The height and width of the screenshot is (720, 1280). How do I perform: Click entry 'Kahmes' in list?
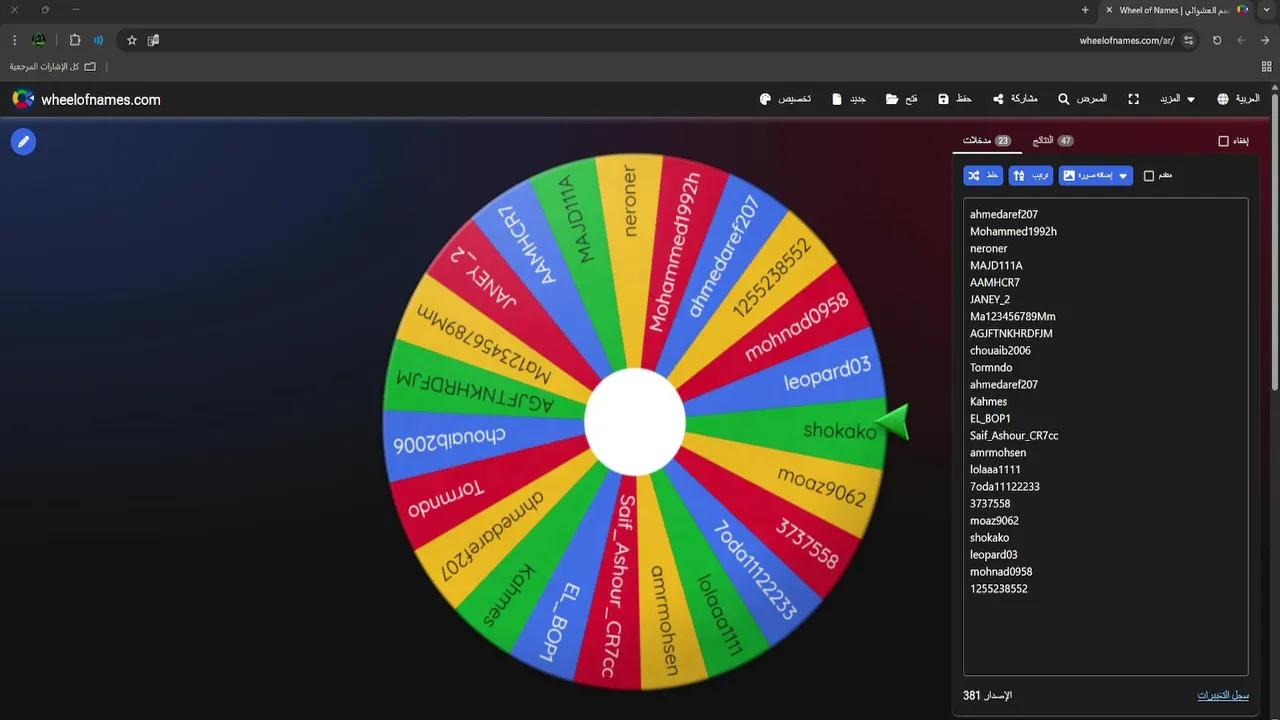[x=988, y=402]
